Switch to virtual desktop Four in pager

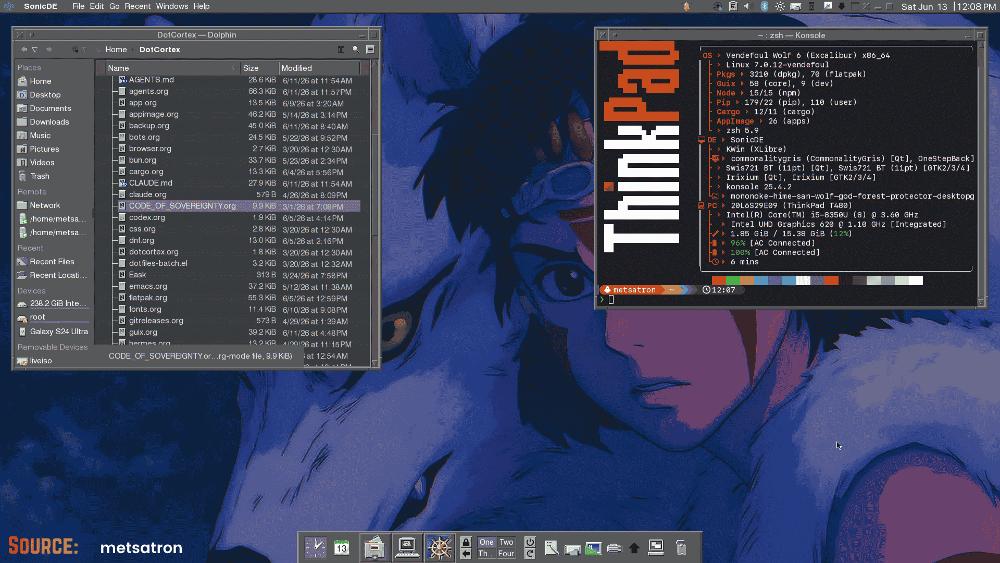[506, 553]
